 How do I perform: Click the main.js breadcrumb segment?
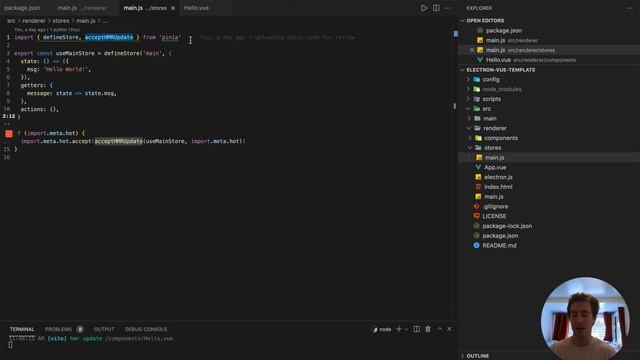(x=86, y=21)
